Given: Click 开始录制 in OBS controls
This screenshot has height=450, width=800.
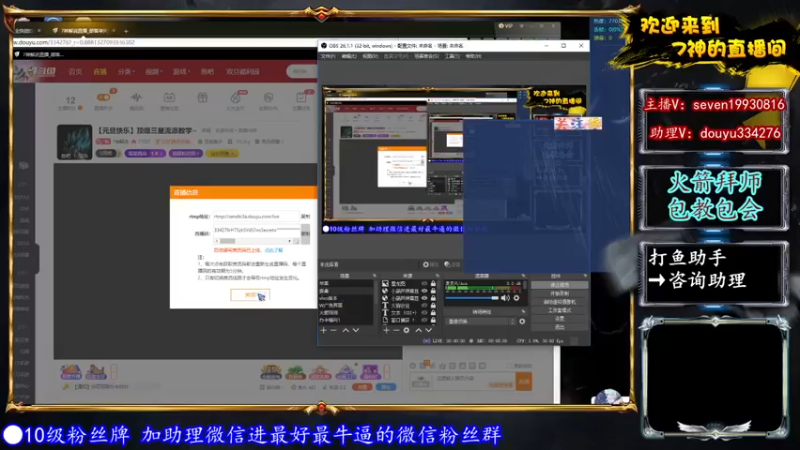Looking at the screenshot, I should point(560,293).
